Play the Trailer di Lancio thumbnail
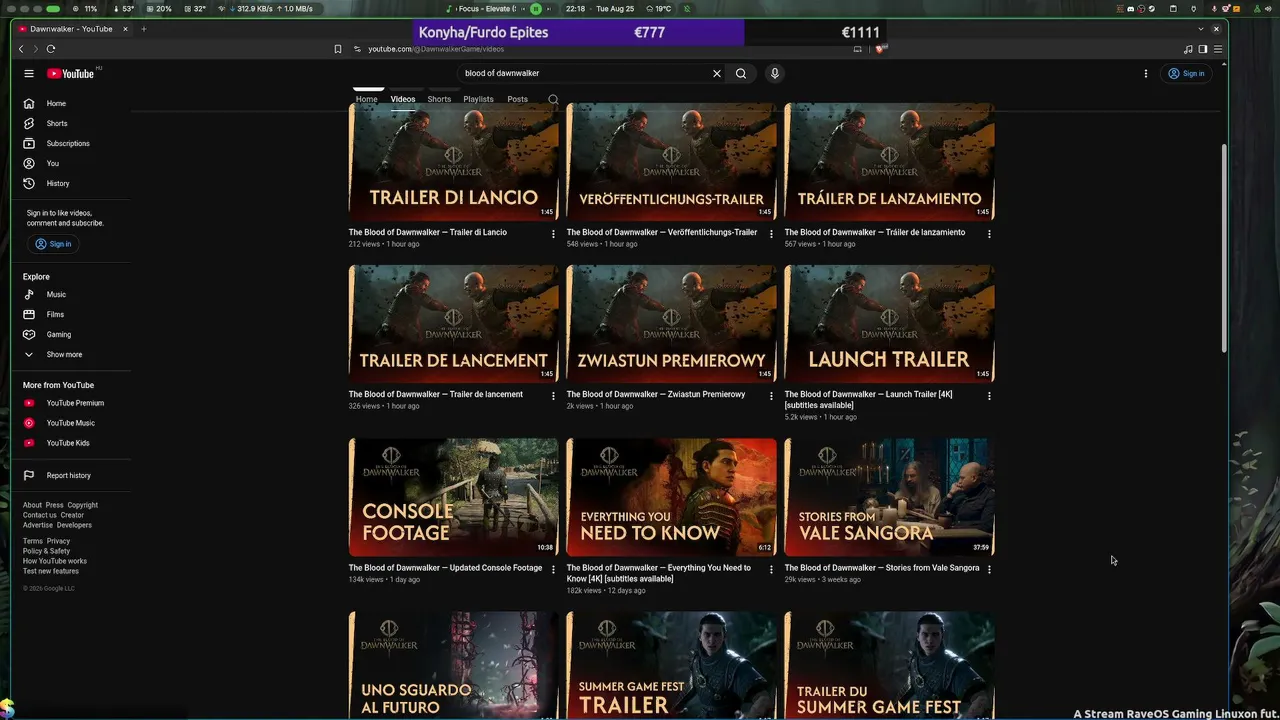The width and height of the screenshot is (1280, 720). pyautogui.click(x=453, y=161)
